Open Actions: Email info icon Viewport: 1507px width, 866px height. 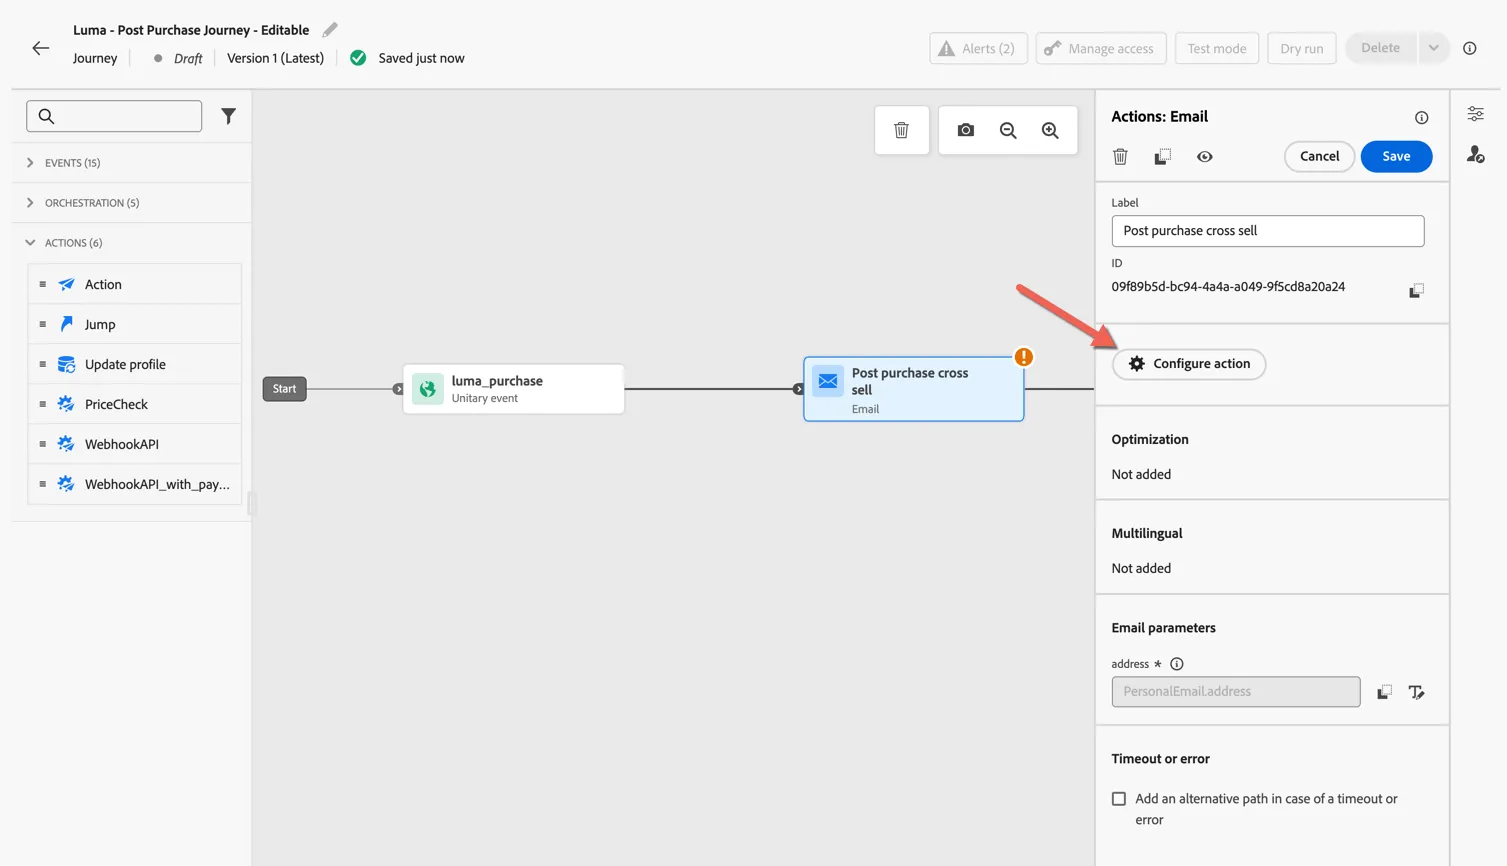1421,117
